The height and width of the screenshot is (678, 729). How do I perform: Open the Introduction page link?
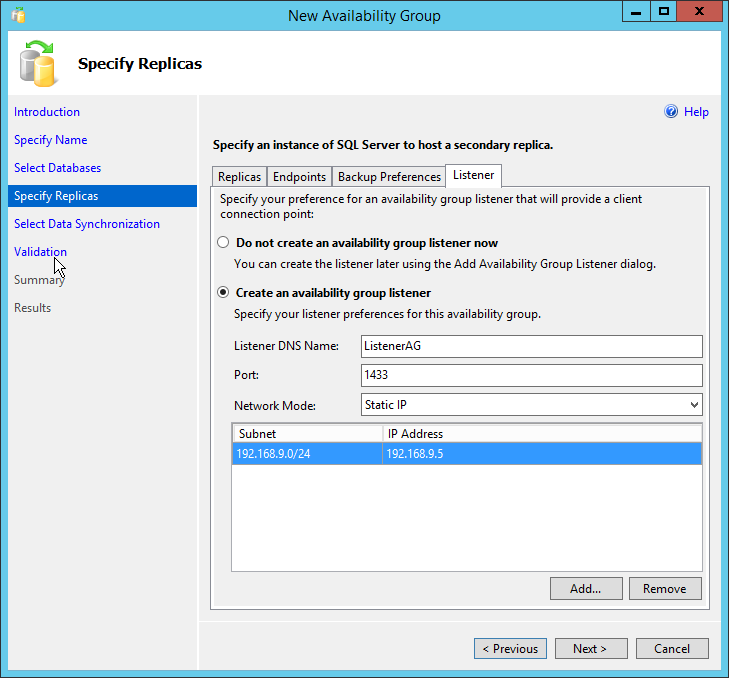pos(47,112)
